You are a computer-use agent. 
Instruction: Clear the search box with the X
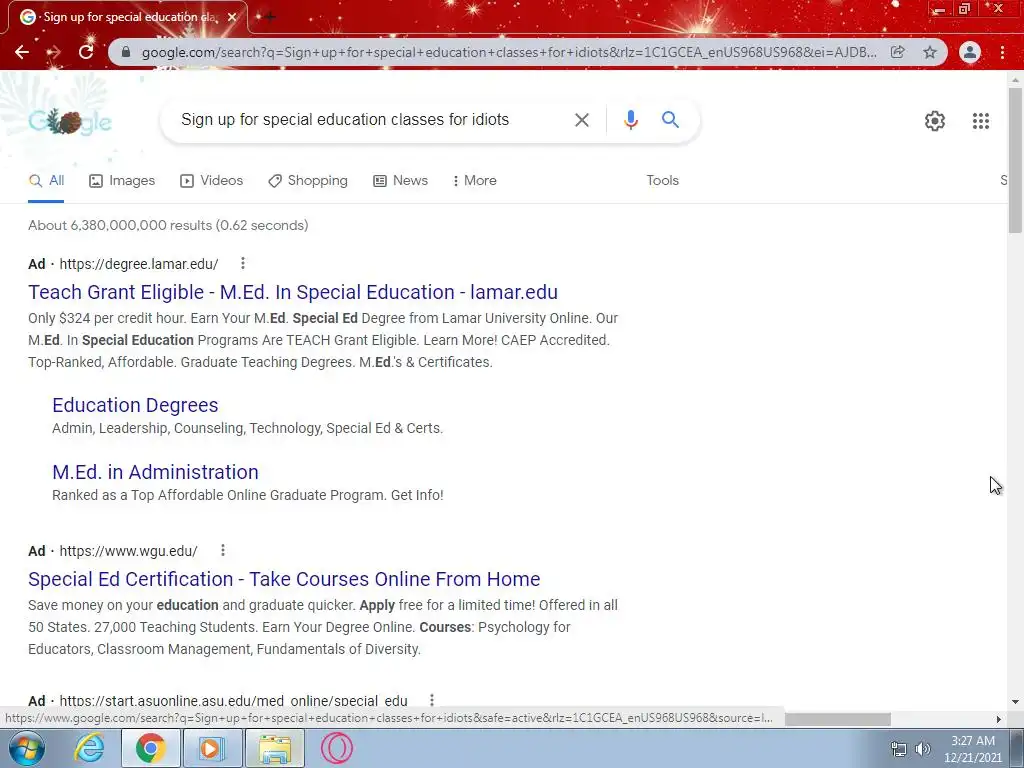click(x=581, y=120)
